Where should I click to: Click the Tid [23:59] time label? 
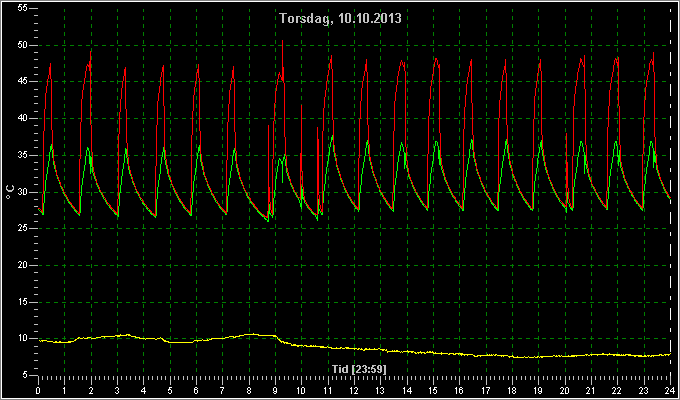coord(359,369)
